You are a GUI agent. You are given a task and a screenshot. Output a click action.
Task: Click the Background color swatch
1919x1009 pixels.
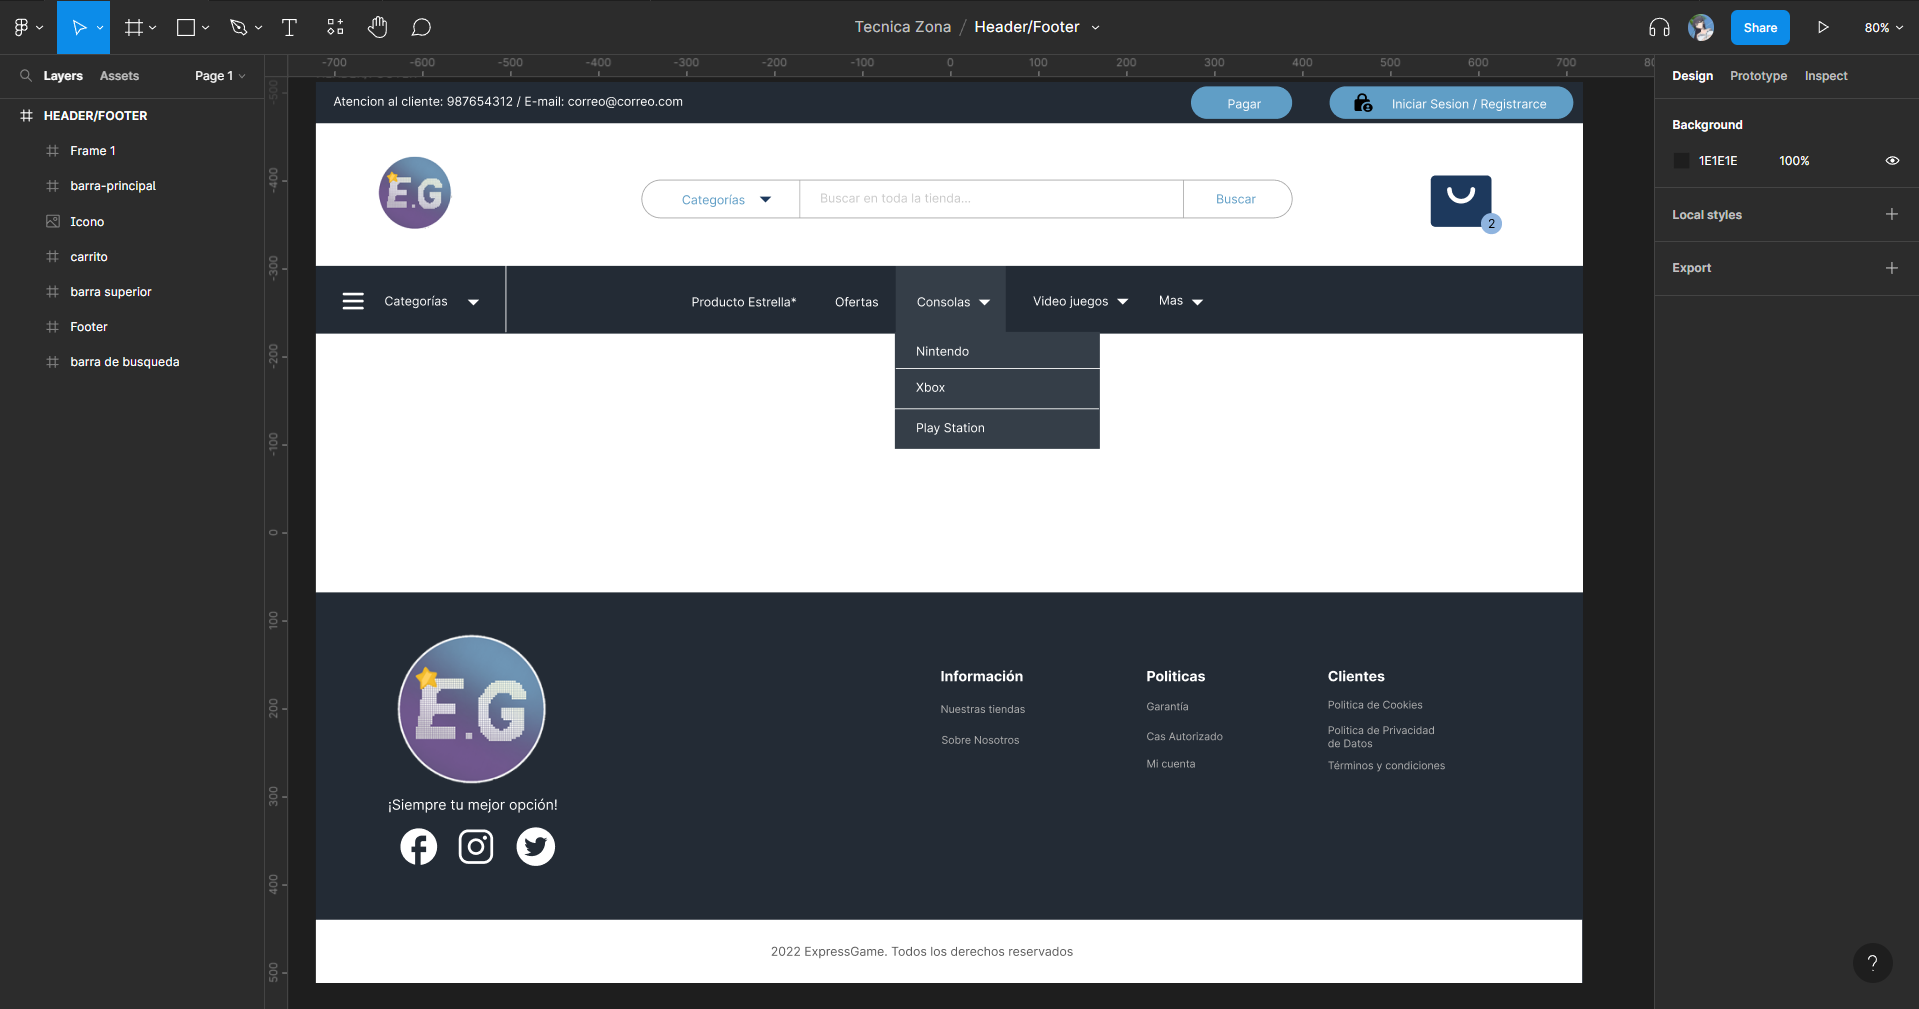[x=1680, y=160]
